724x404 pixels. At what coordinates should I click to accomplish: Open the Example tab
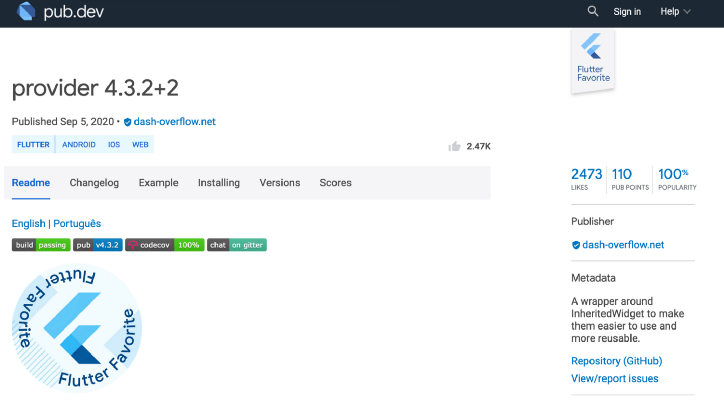158,183
